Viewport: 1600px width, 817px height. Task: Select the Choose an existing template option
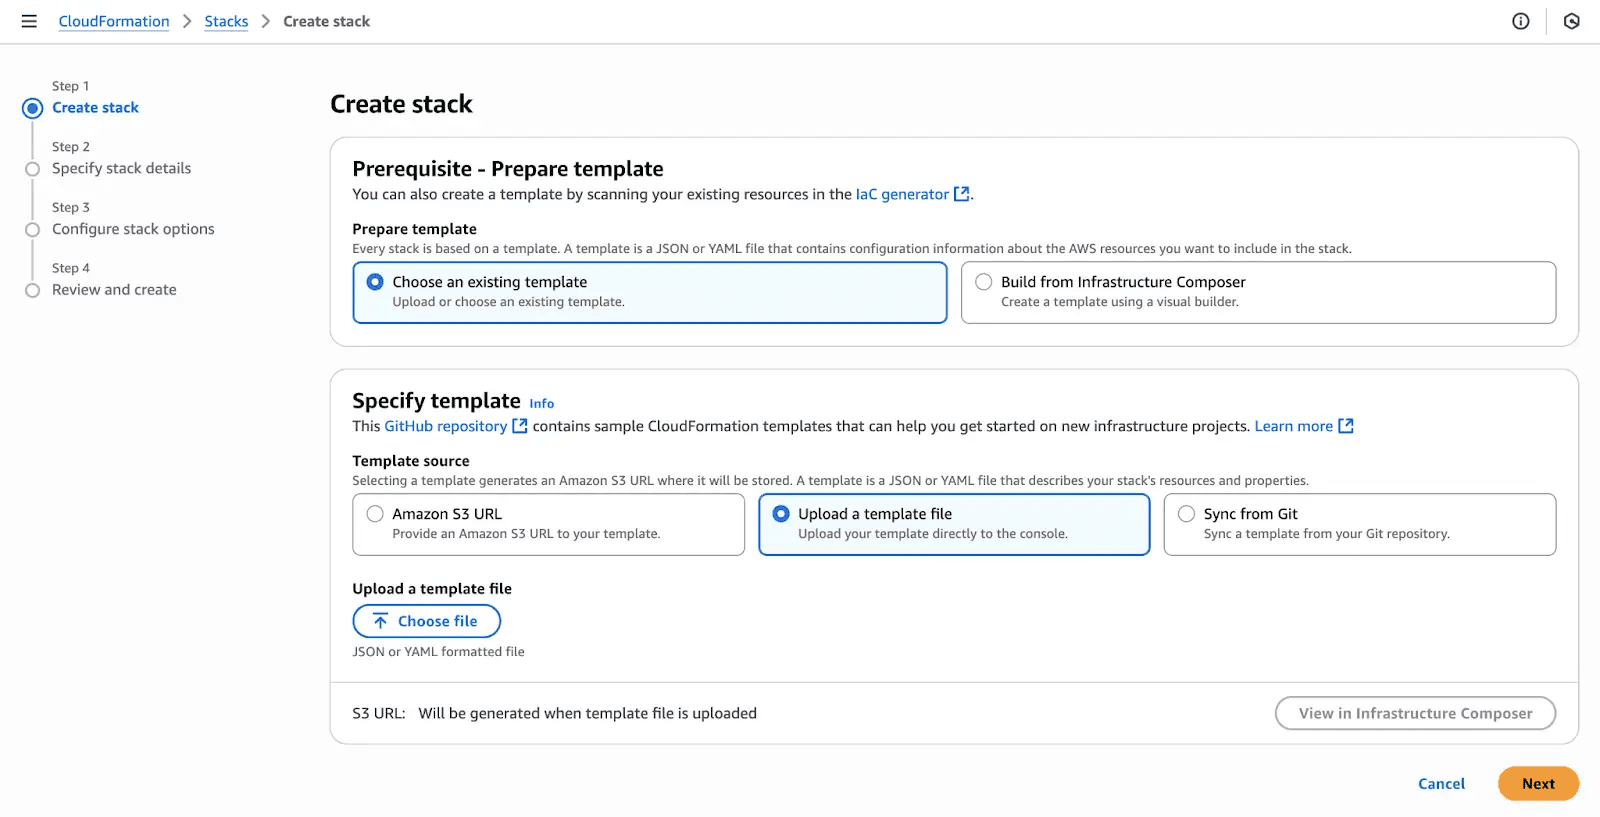point(375,282)
